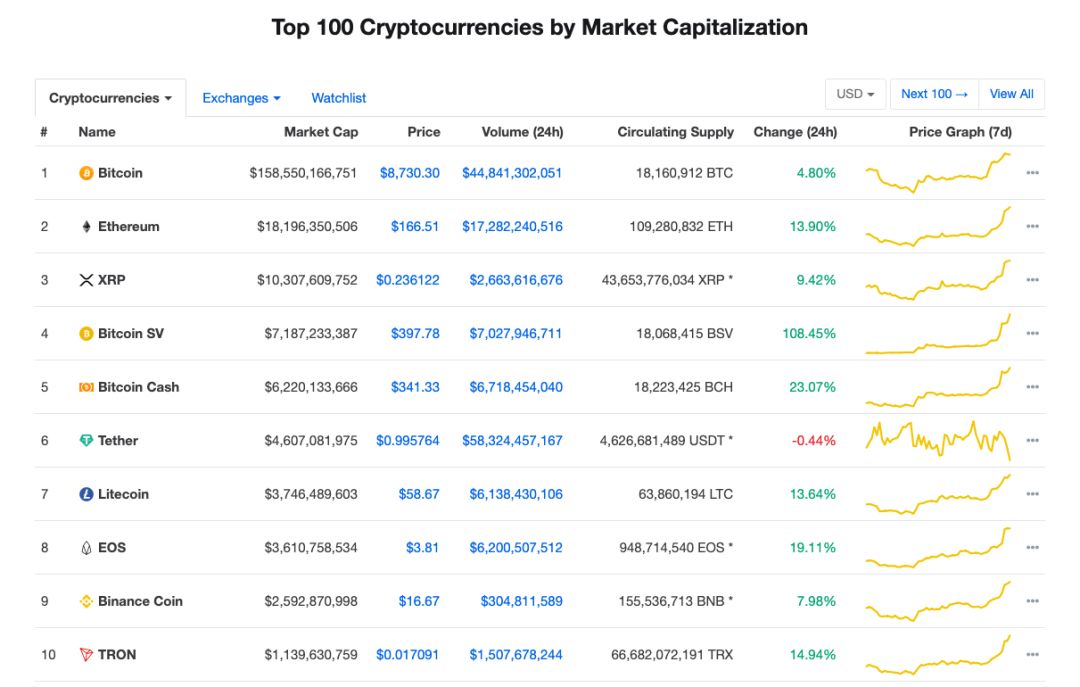Image resolution: width=1080 pixels, height=687 pixels.
Task: Open the three-dot menu for Bitcoin SV
Action: [1032, 334]
